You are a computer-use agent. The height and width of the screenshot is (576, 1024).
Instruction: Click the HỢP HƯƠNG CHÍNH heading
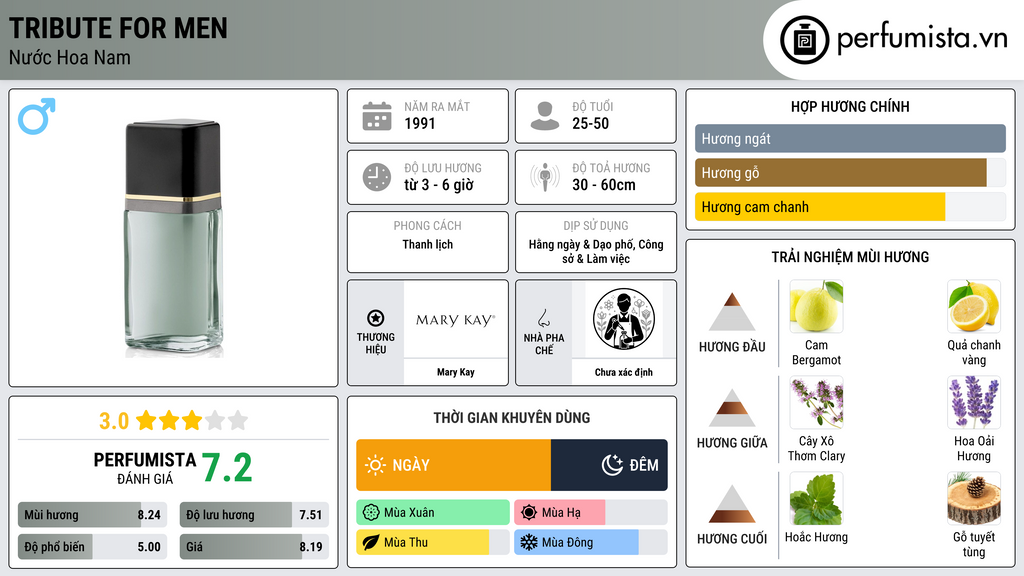click(x=850, y=106)
